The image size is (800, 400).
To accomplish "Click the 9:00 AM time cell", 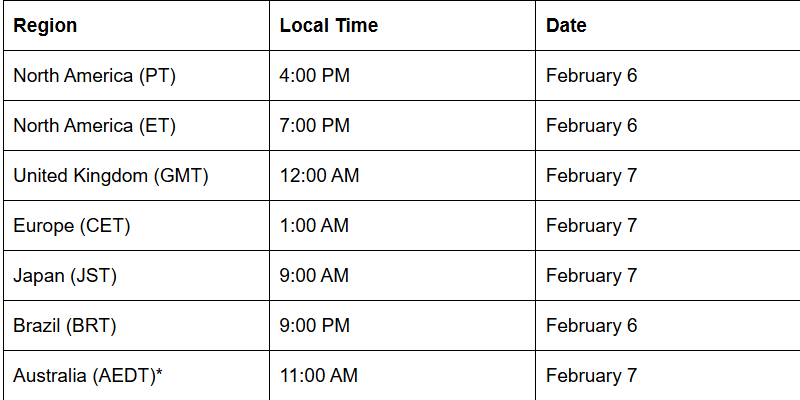I will point(314,276).
